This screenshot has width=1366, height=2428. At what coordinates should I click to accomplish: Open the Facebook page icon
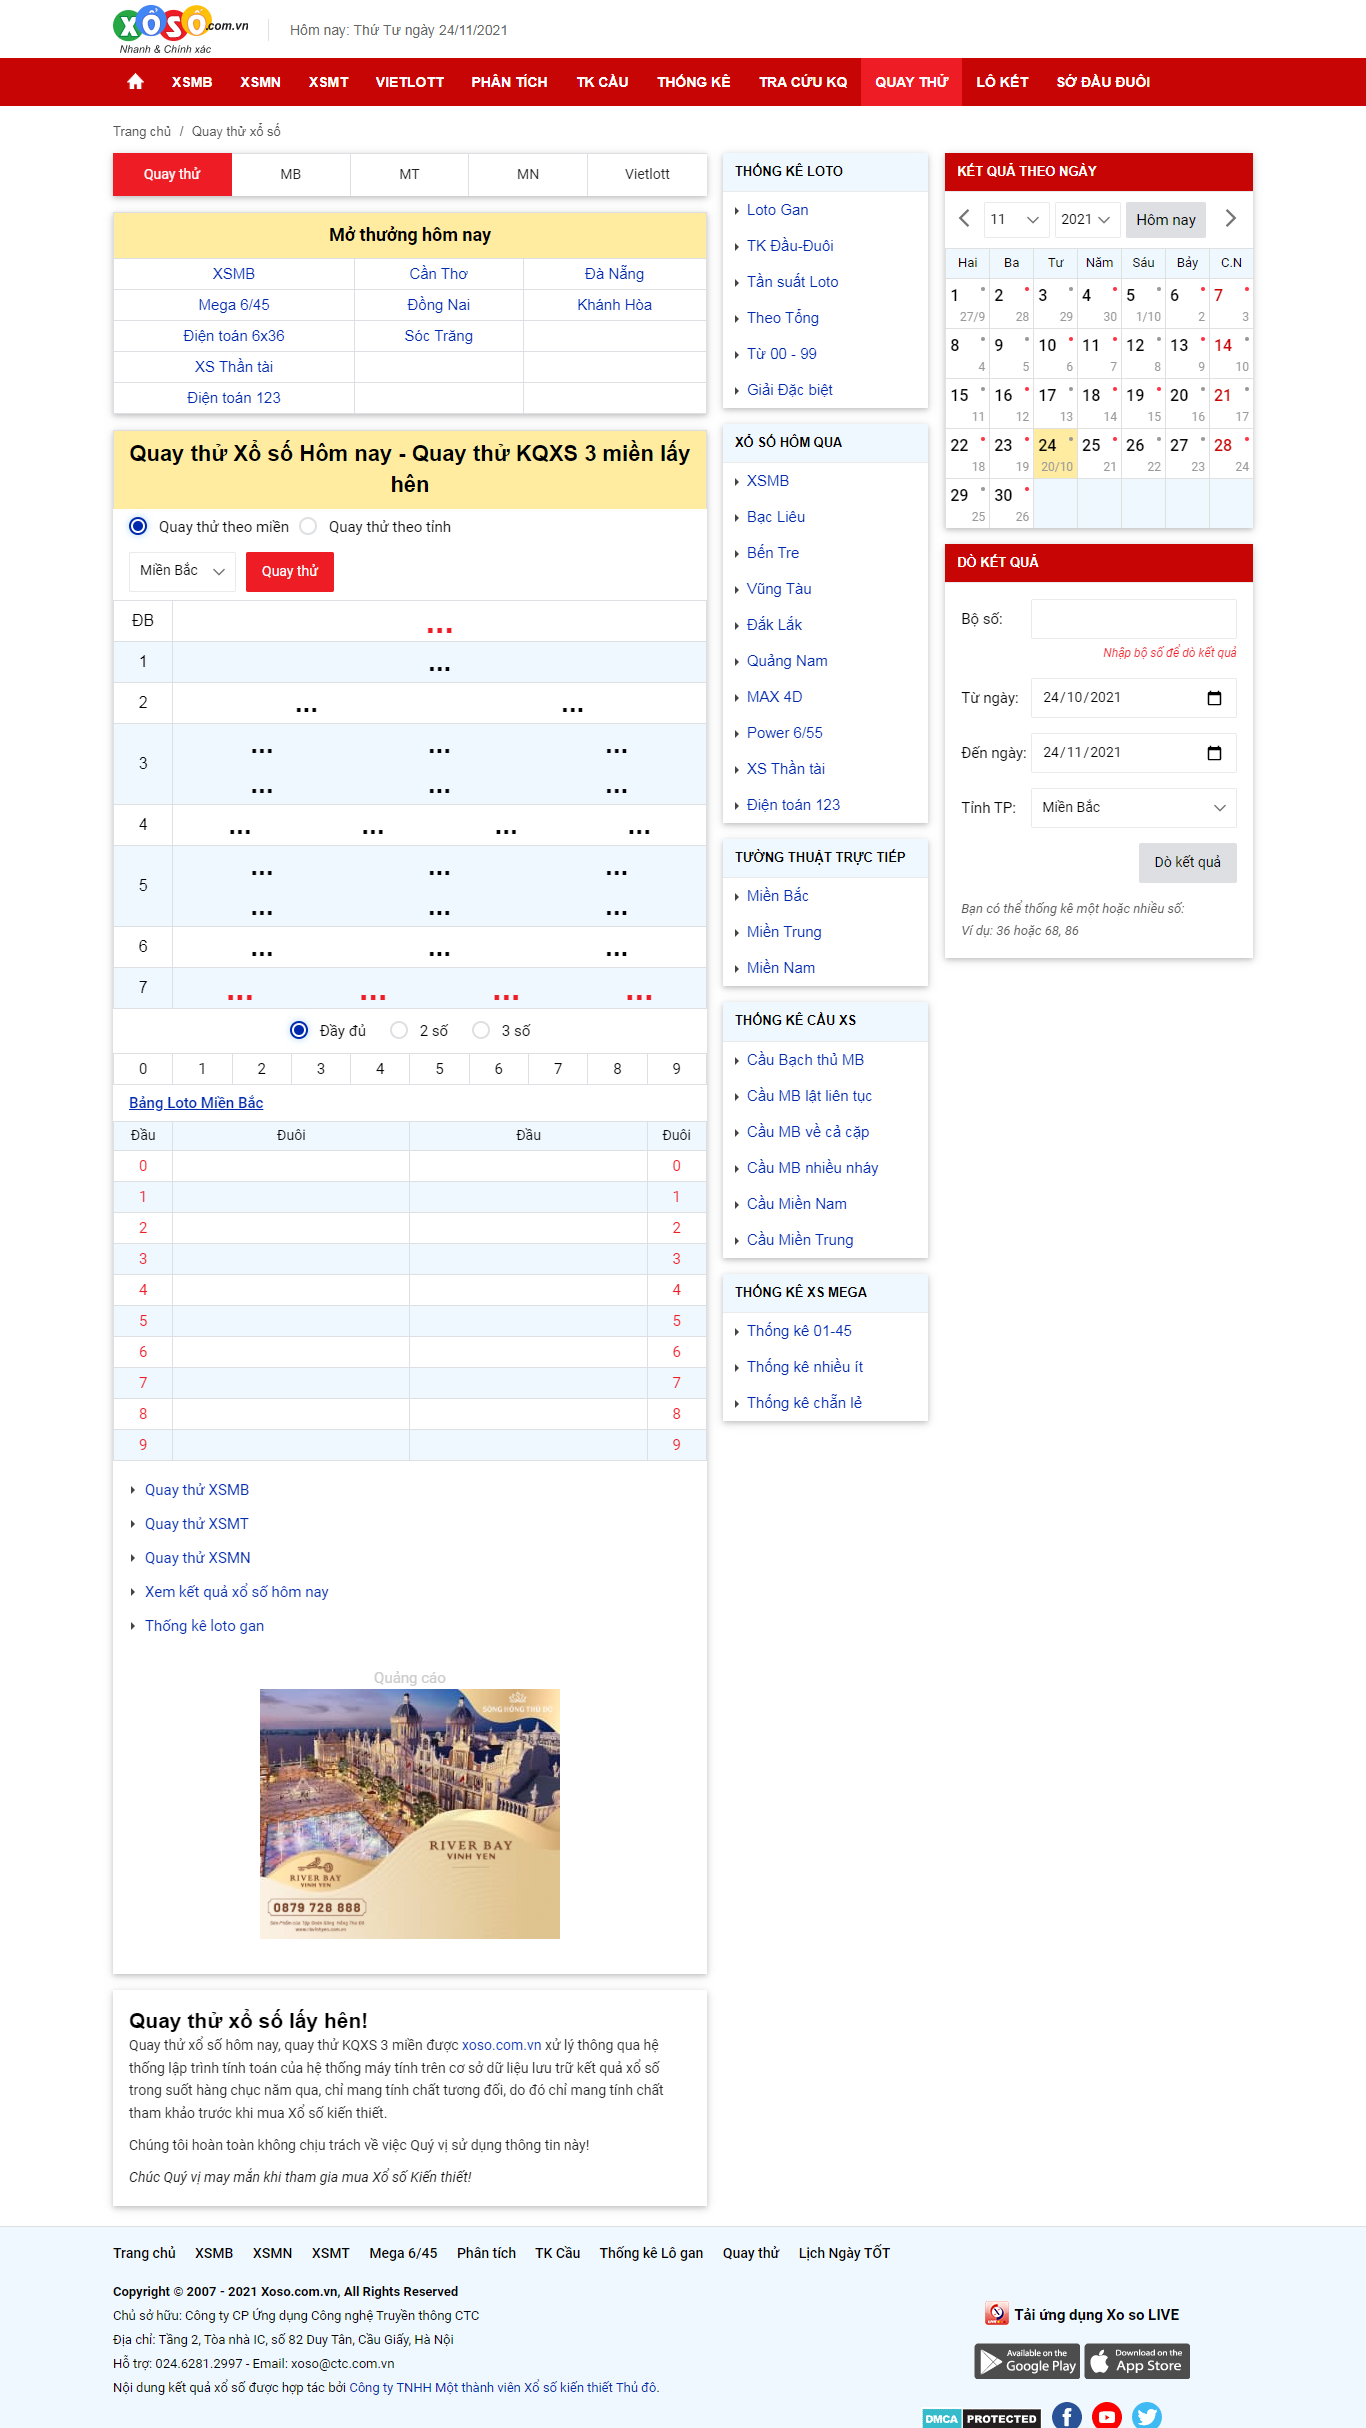pos(1066,2415)
